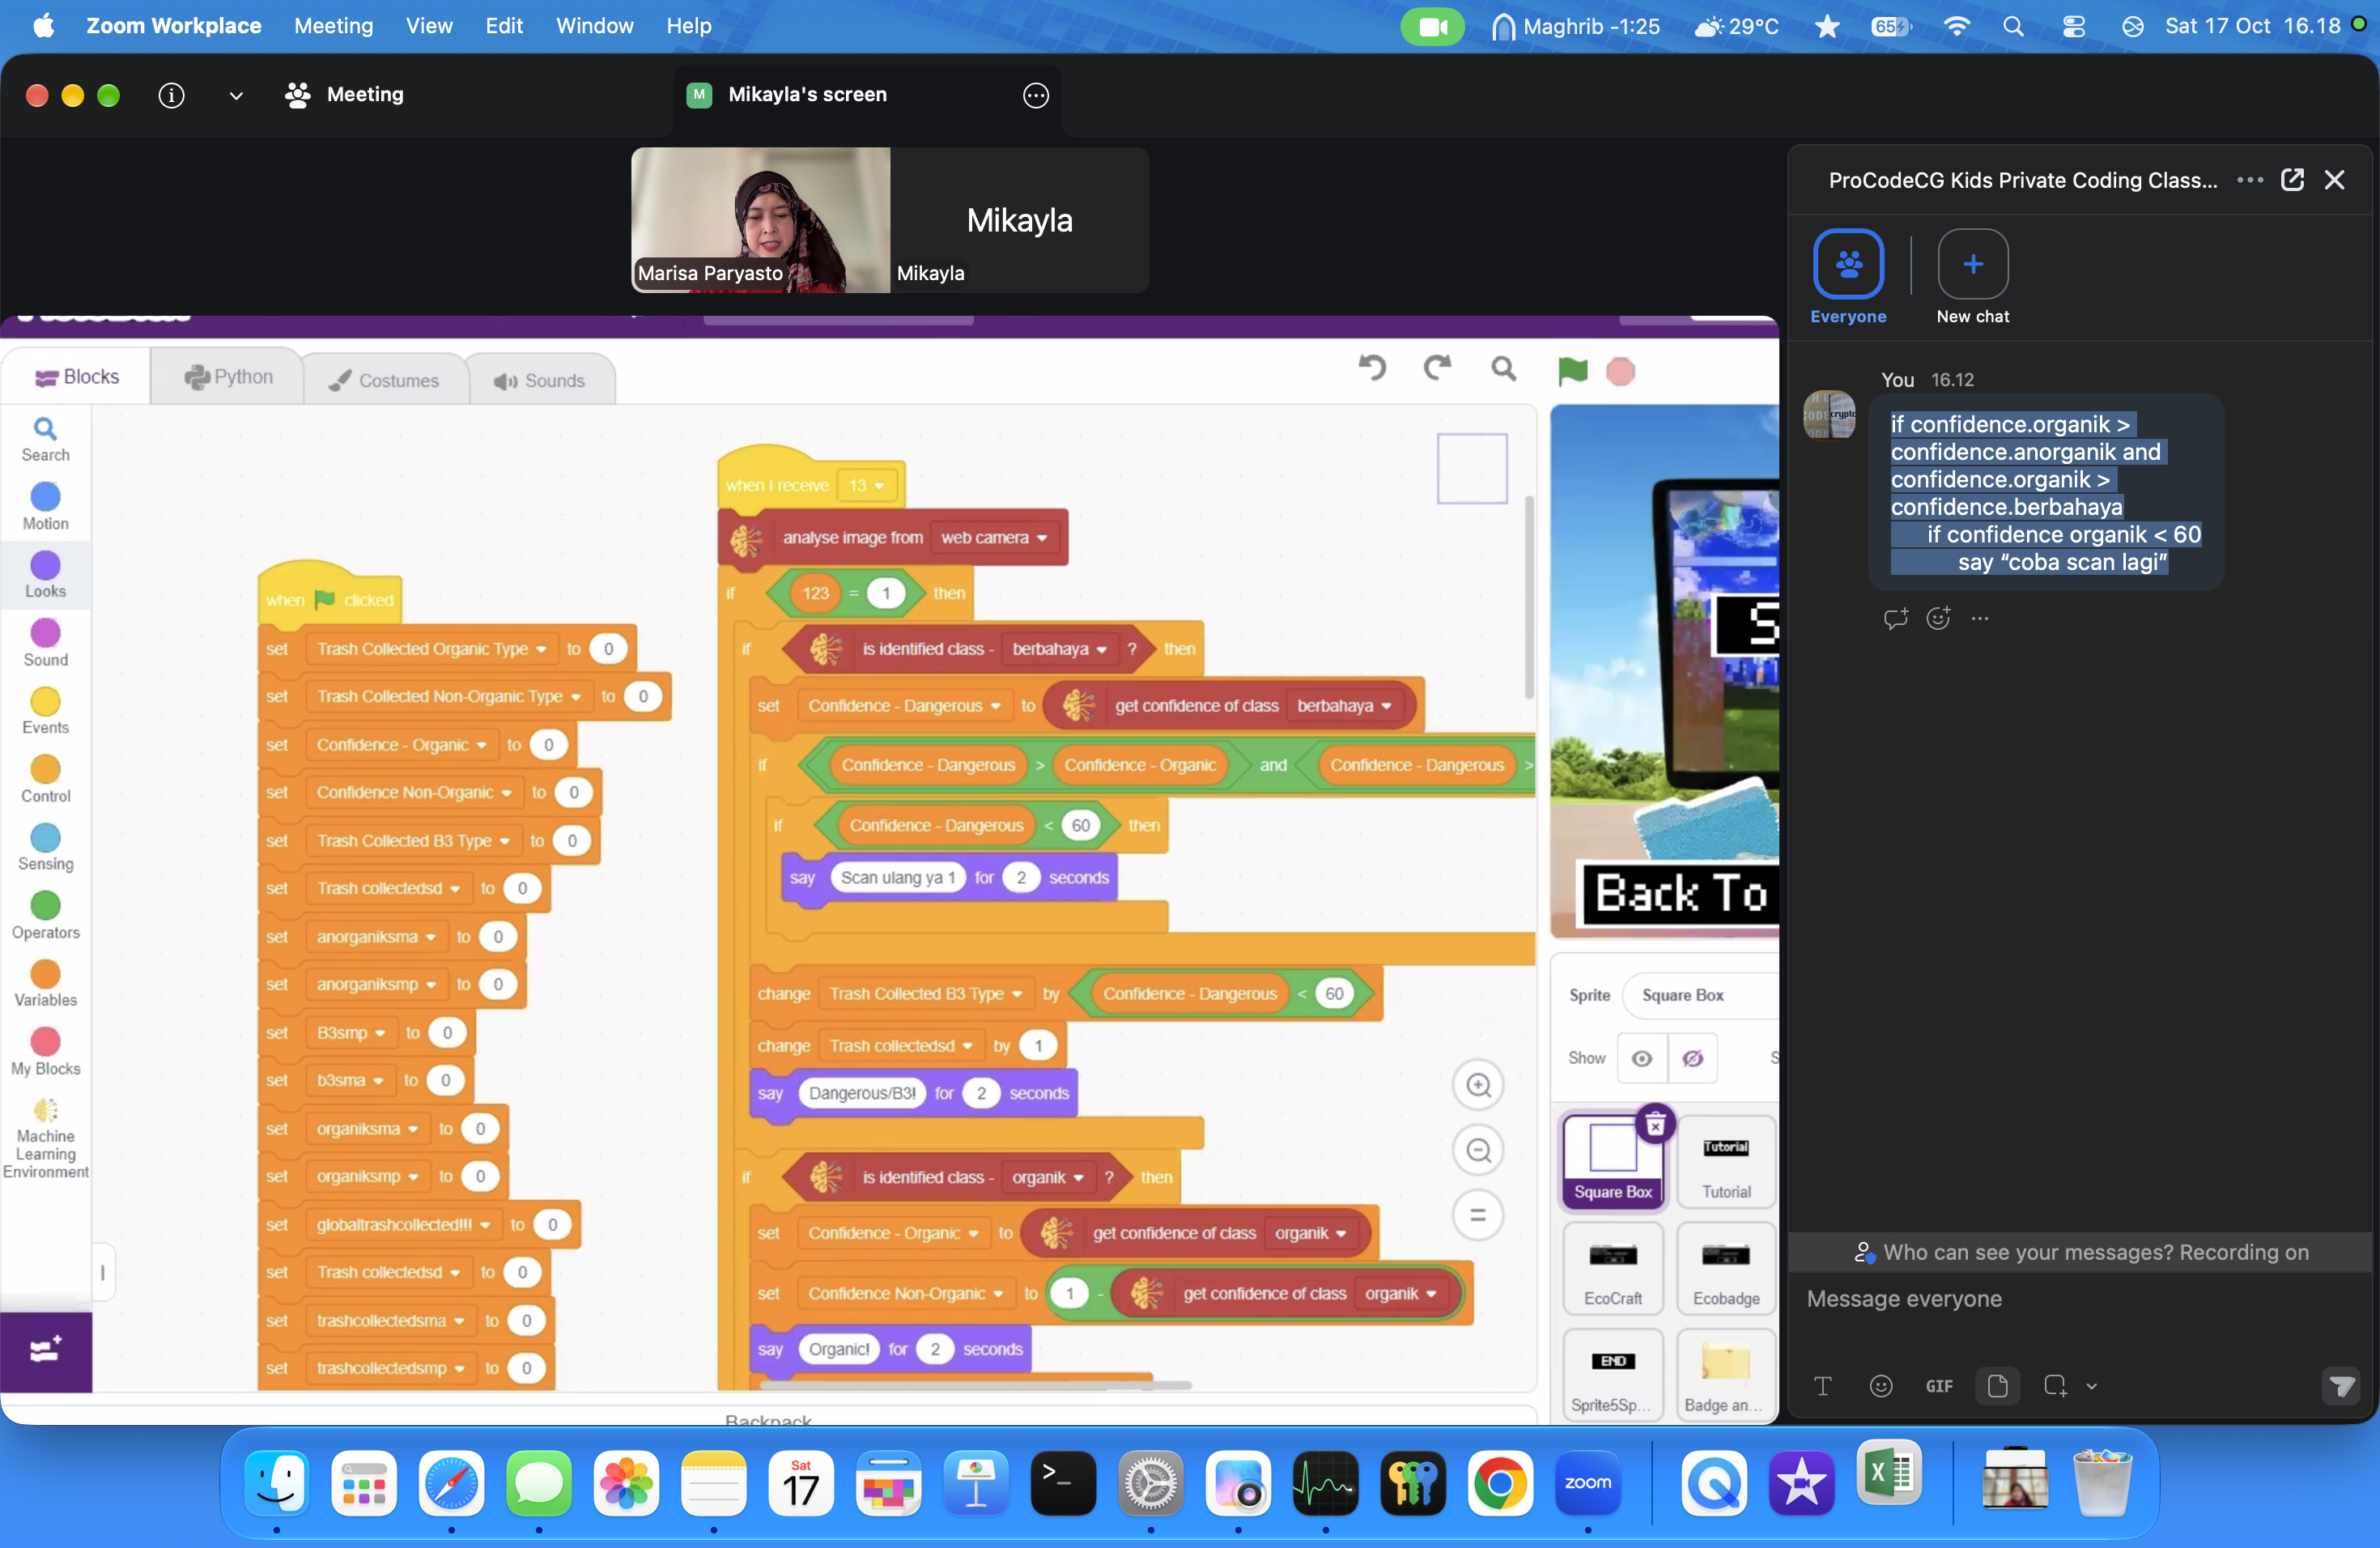The width and height of the screenshot is (2380, 1548).
Task: Open the GIF picker in chat
Action: [1939, 1386]
